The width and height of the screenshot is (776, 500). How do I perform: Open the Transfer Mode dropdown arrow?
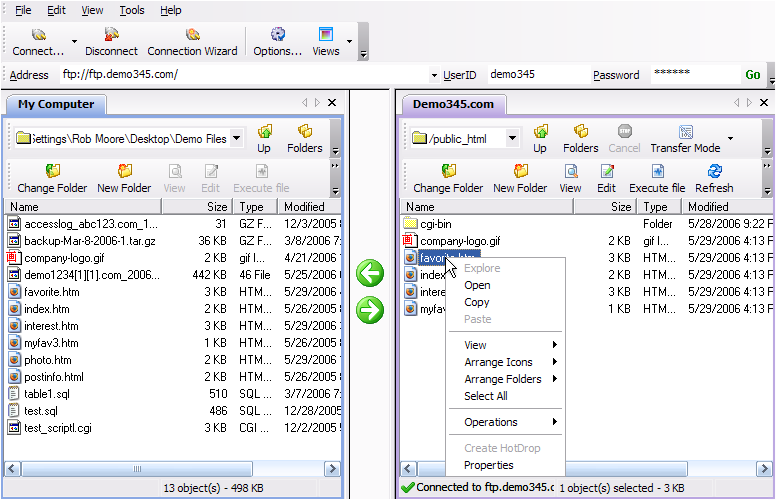730,139
